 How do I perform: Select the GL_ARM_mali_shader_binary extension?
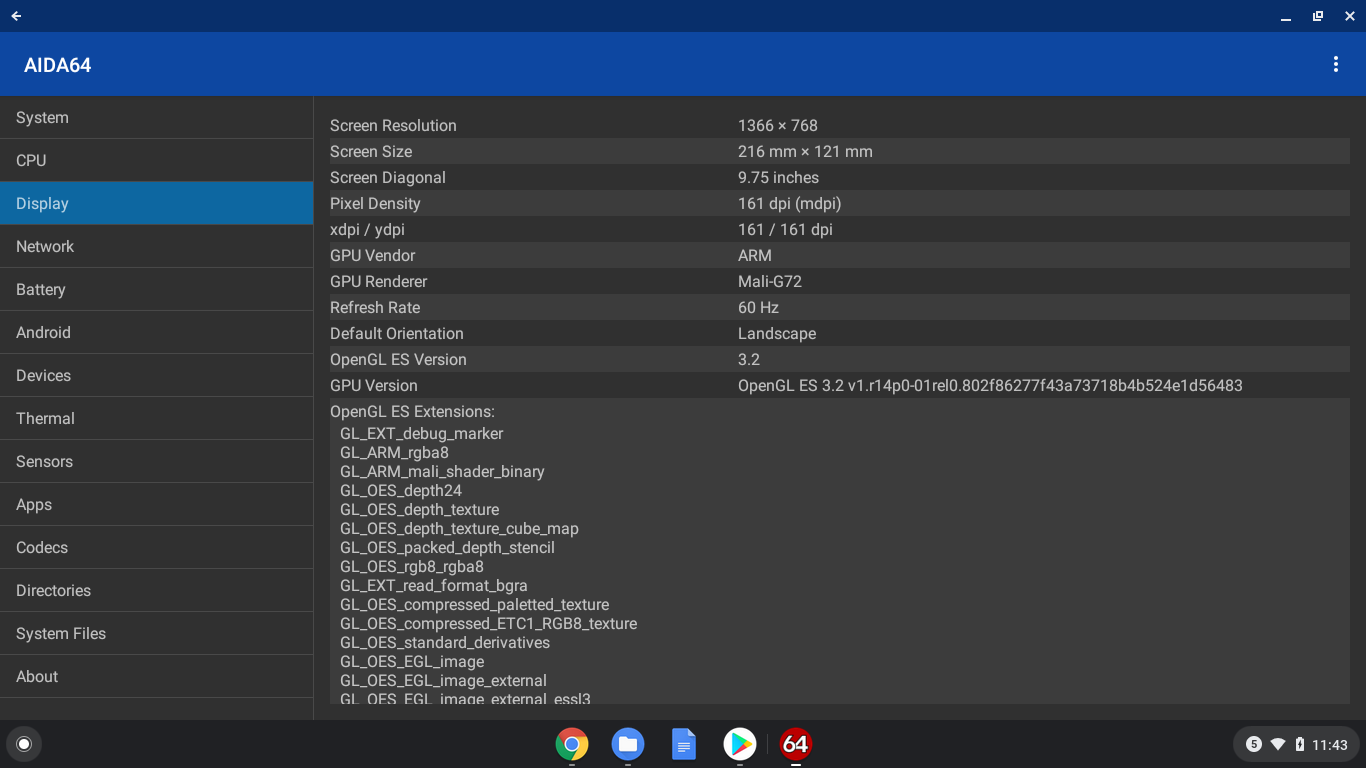tap(442, 471)
